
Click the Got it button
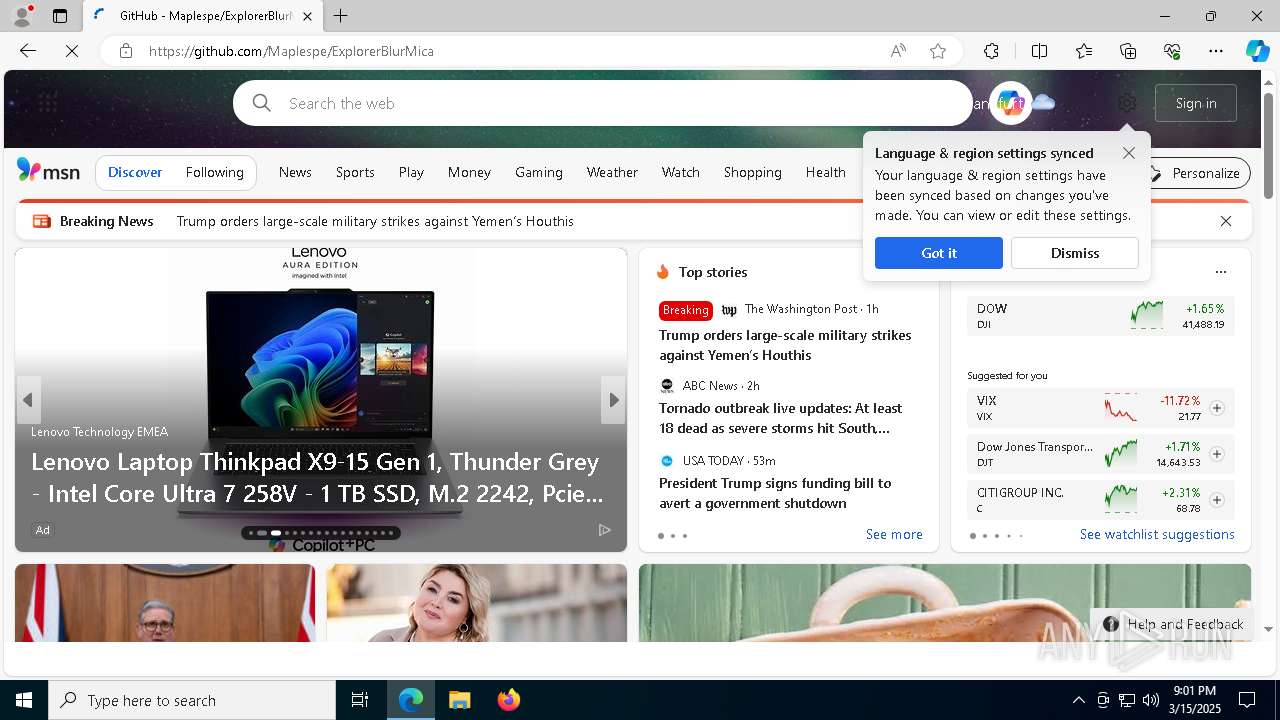point(939,253)
